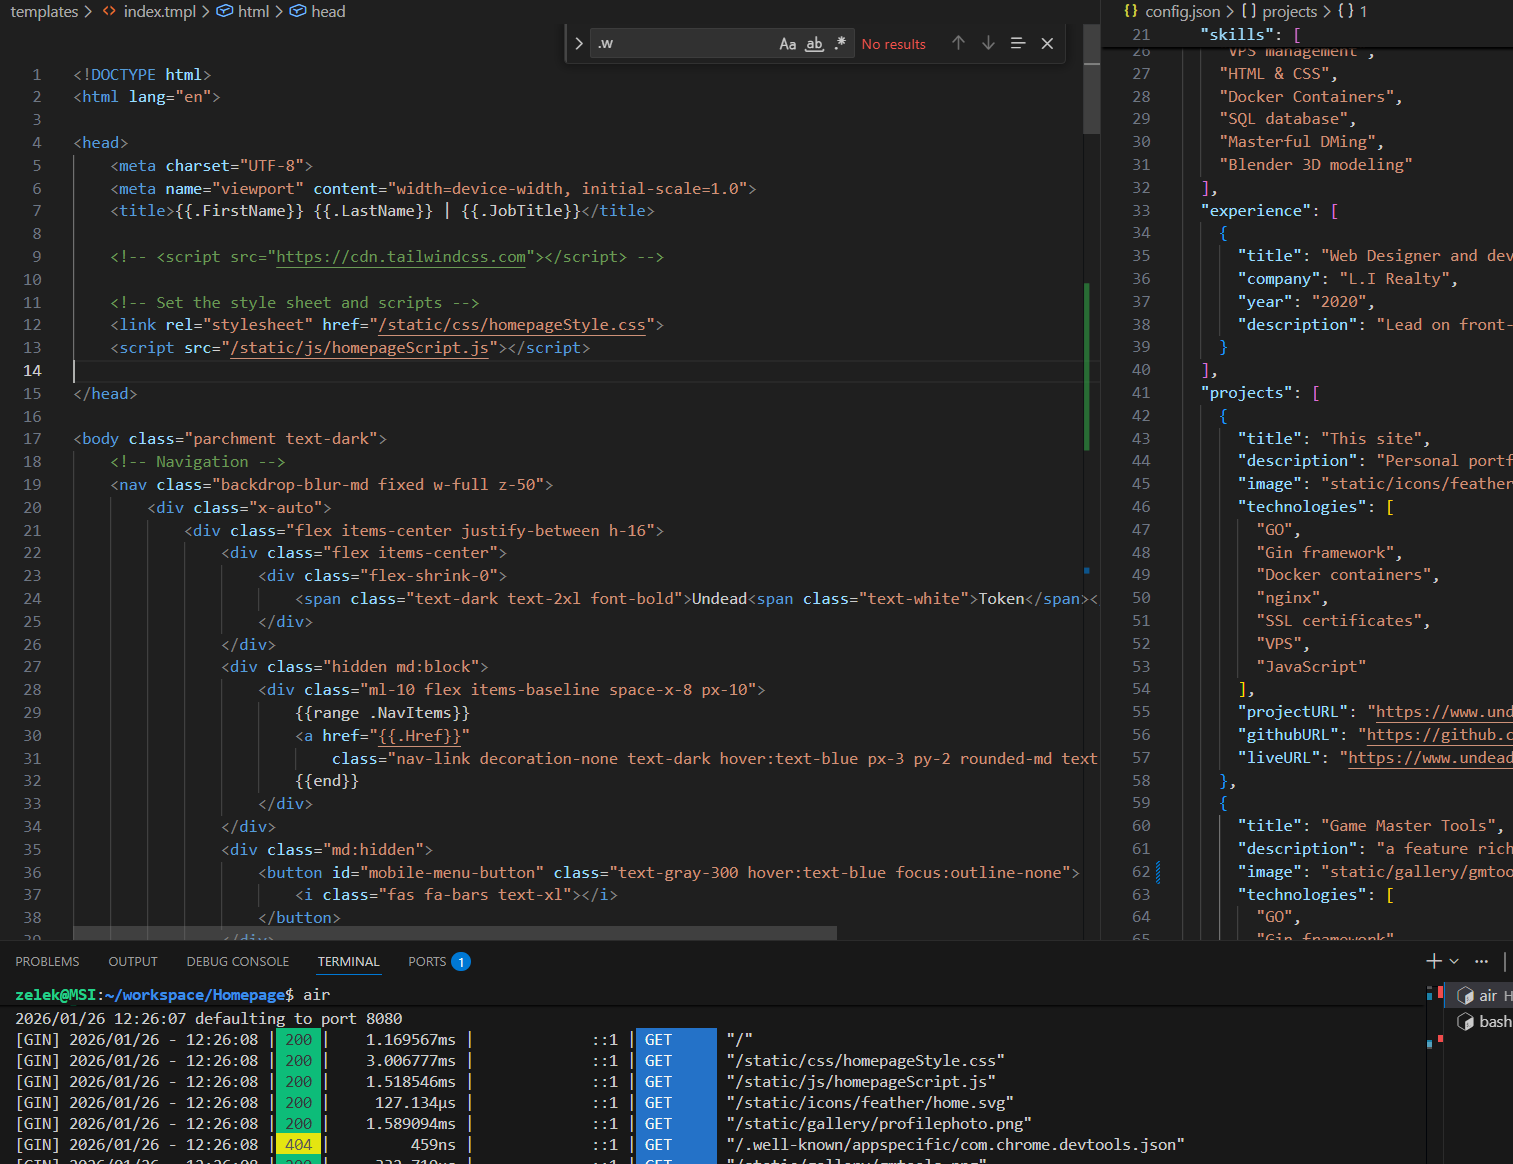Click the editor horizontal scrollbar
1513x1164 pixels.
click(x=455, y=933)
